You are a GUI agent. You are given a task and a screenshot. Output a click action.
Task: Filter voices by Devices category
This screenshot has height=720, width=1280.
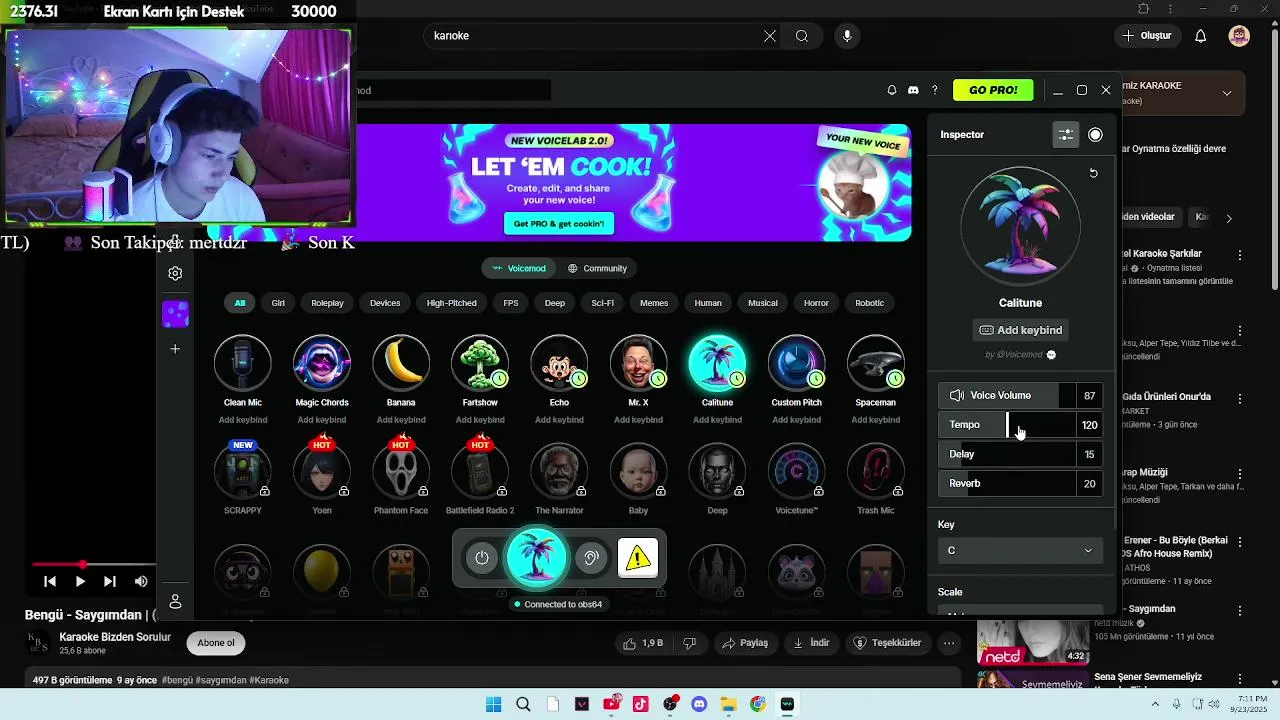click(385, 303)
